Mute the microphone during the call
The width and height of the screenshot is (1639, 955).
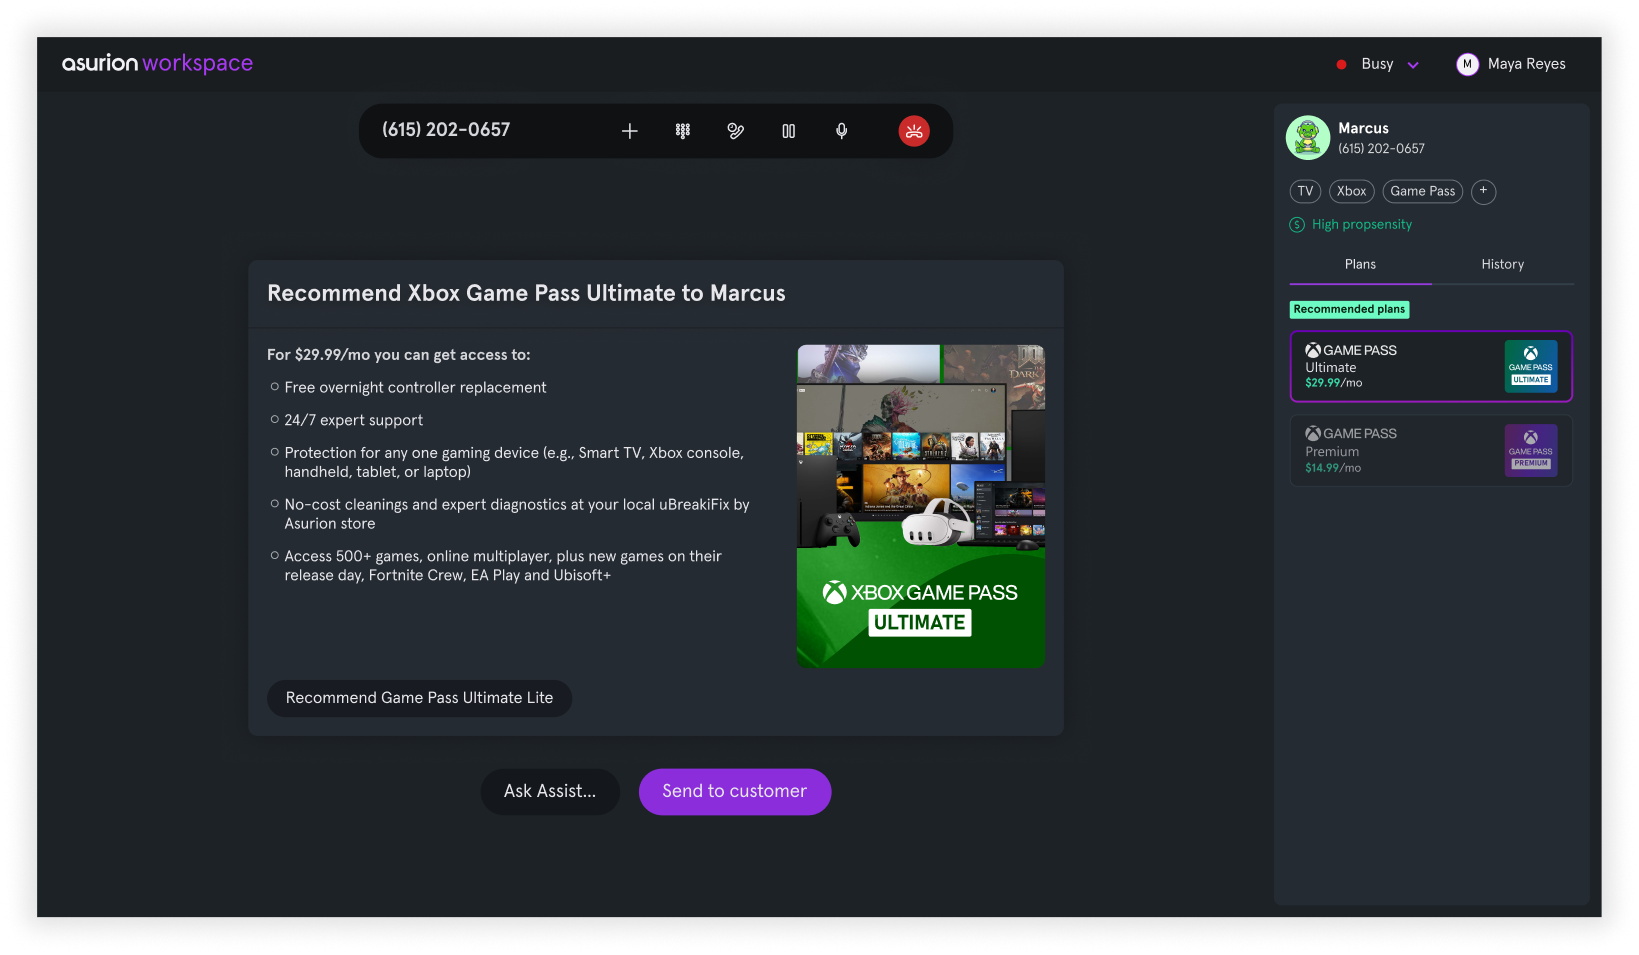[x=841, y=130]
